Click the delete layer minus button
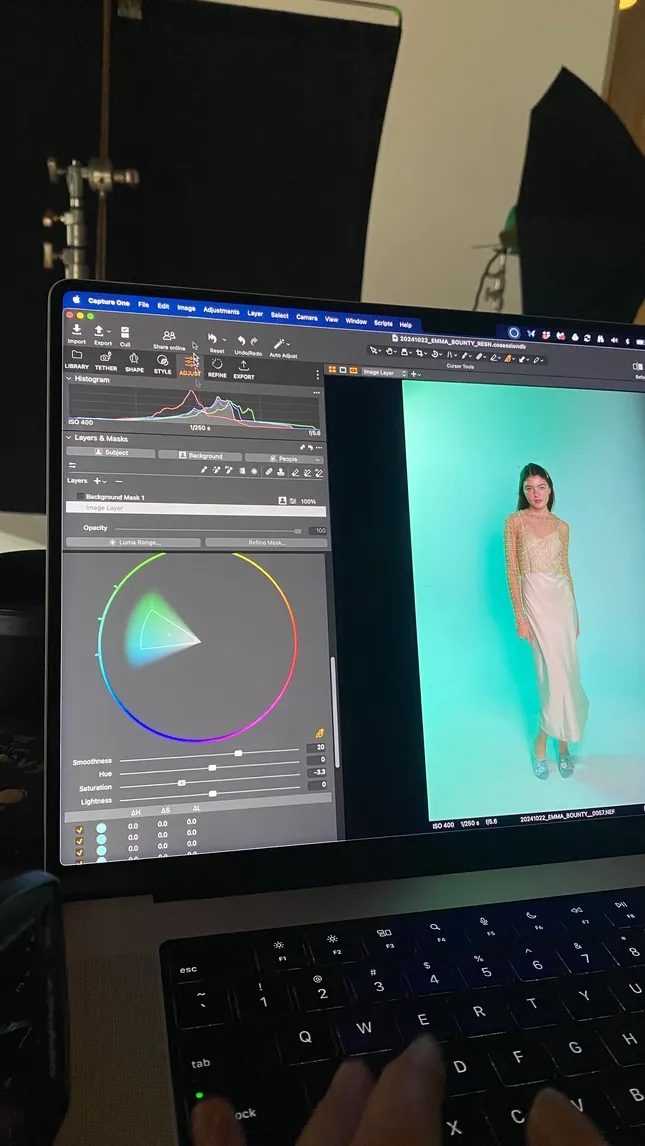Screen dimensions: 645x1146 click(118, 482)
